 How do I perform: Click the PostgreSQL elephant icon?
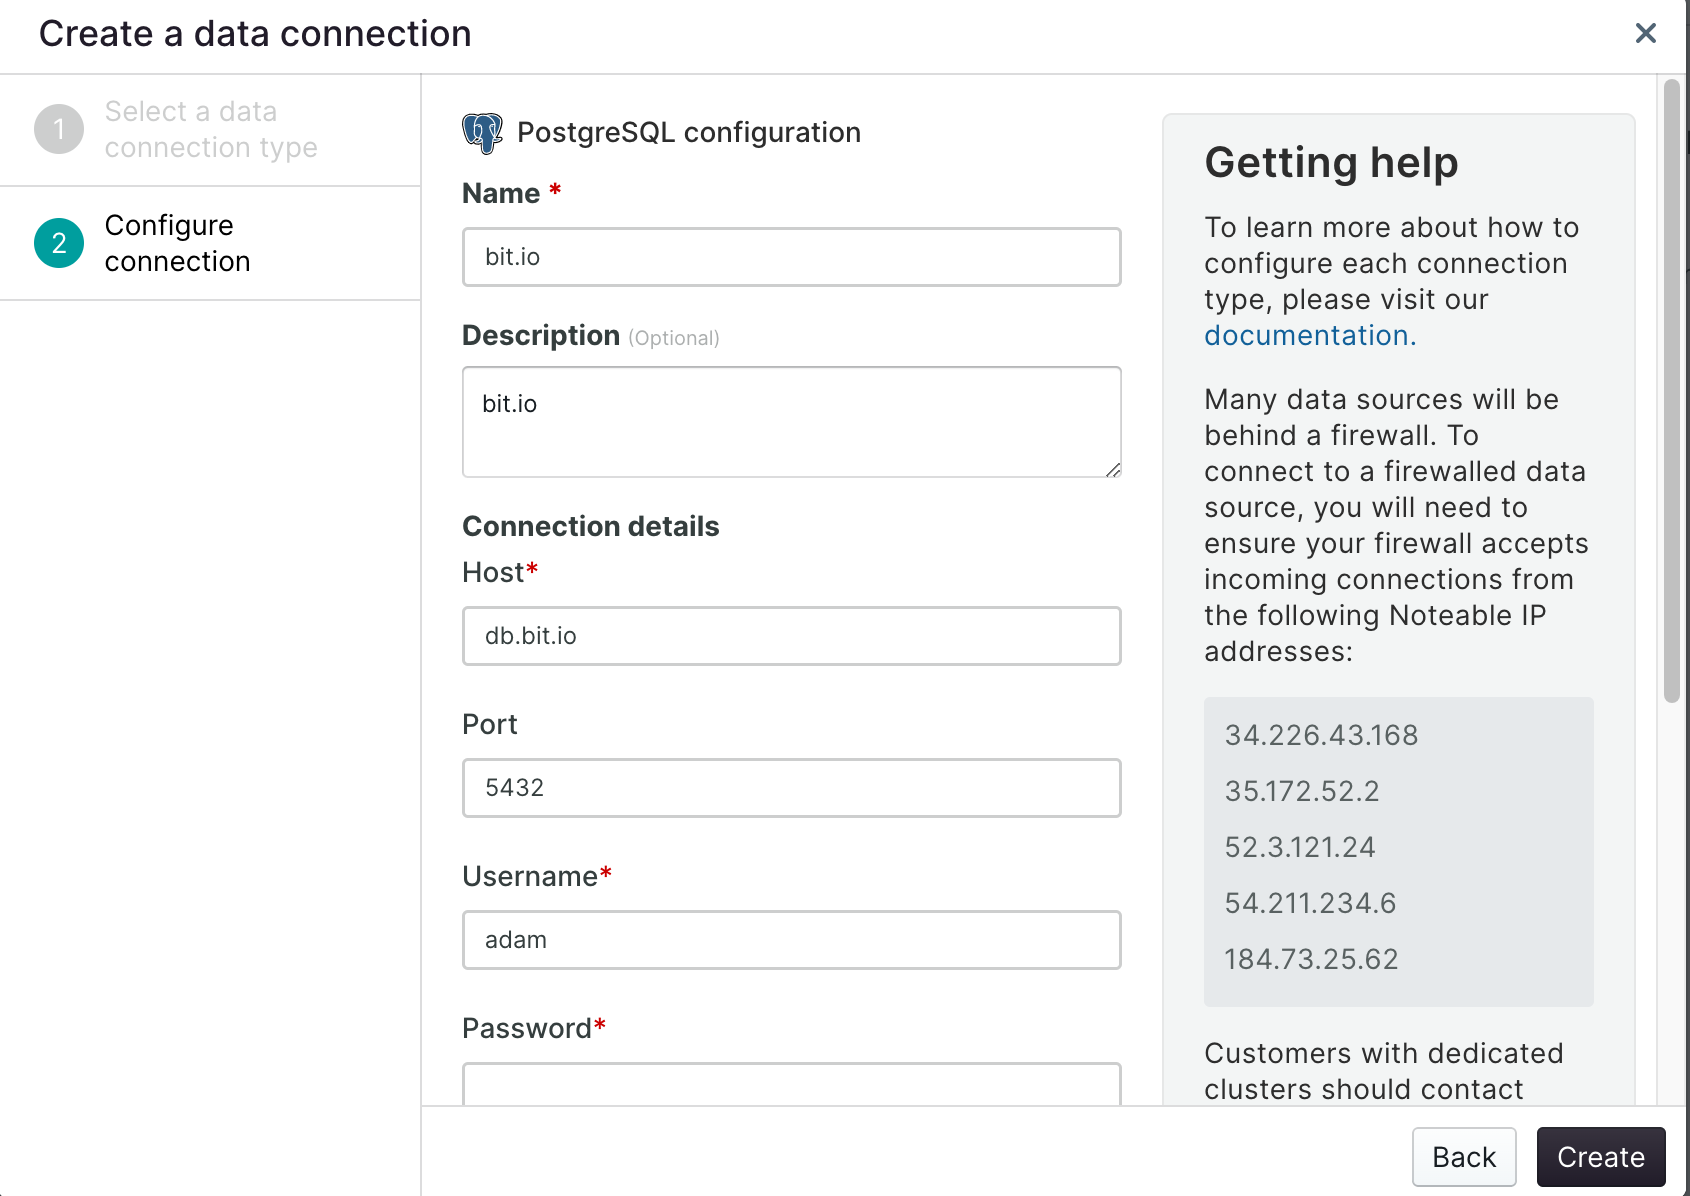(x=483, y=133)
